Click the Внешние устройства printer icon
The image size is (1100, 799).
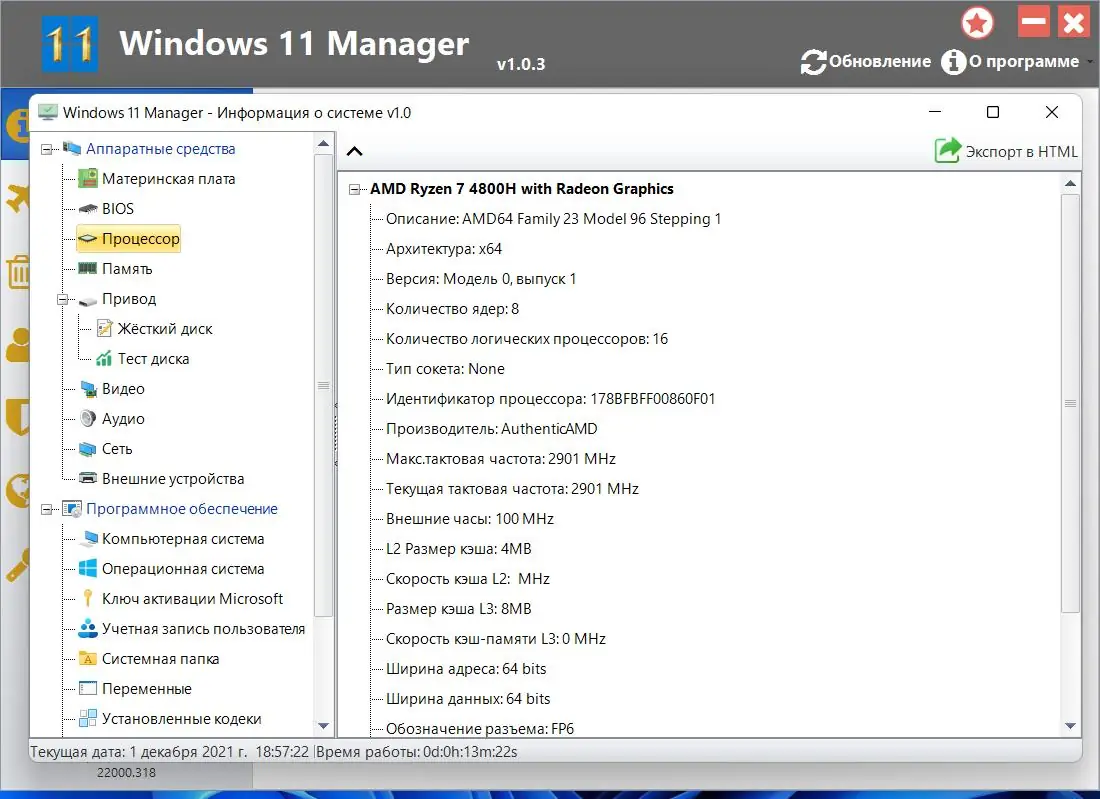pos(88,478)
